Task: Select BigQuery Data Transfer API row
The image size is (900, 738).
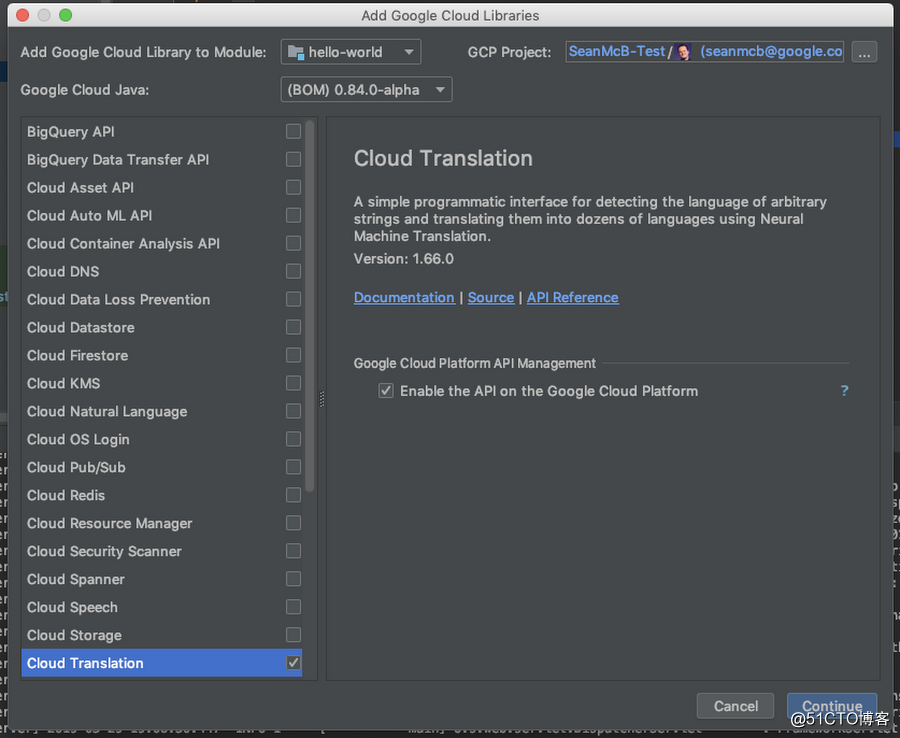Action: [x=162, y=159]
